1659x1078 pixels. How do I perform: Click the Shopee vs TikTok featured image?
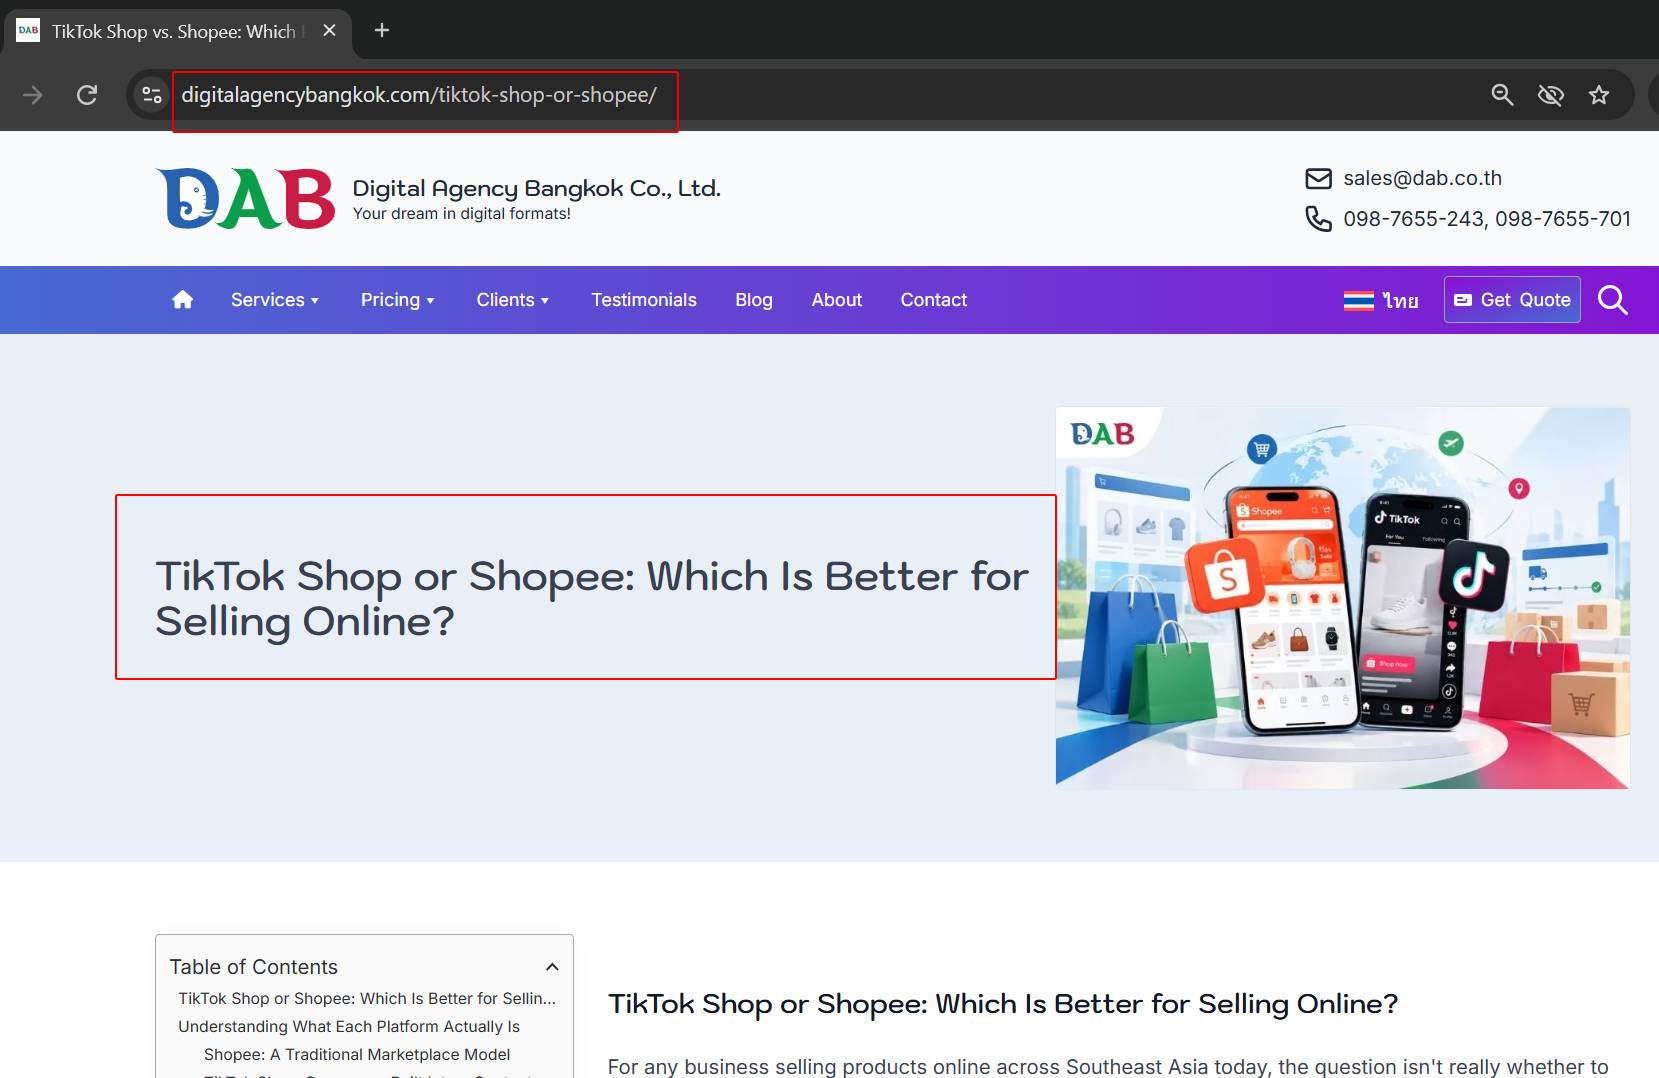[x=1343, y=598]
